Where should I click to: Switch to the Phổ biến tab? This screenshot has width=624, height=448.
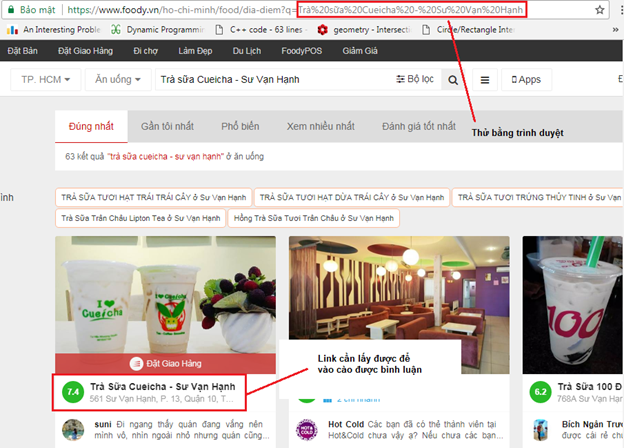coord(240,127)
